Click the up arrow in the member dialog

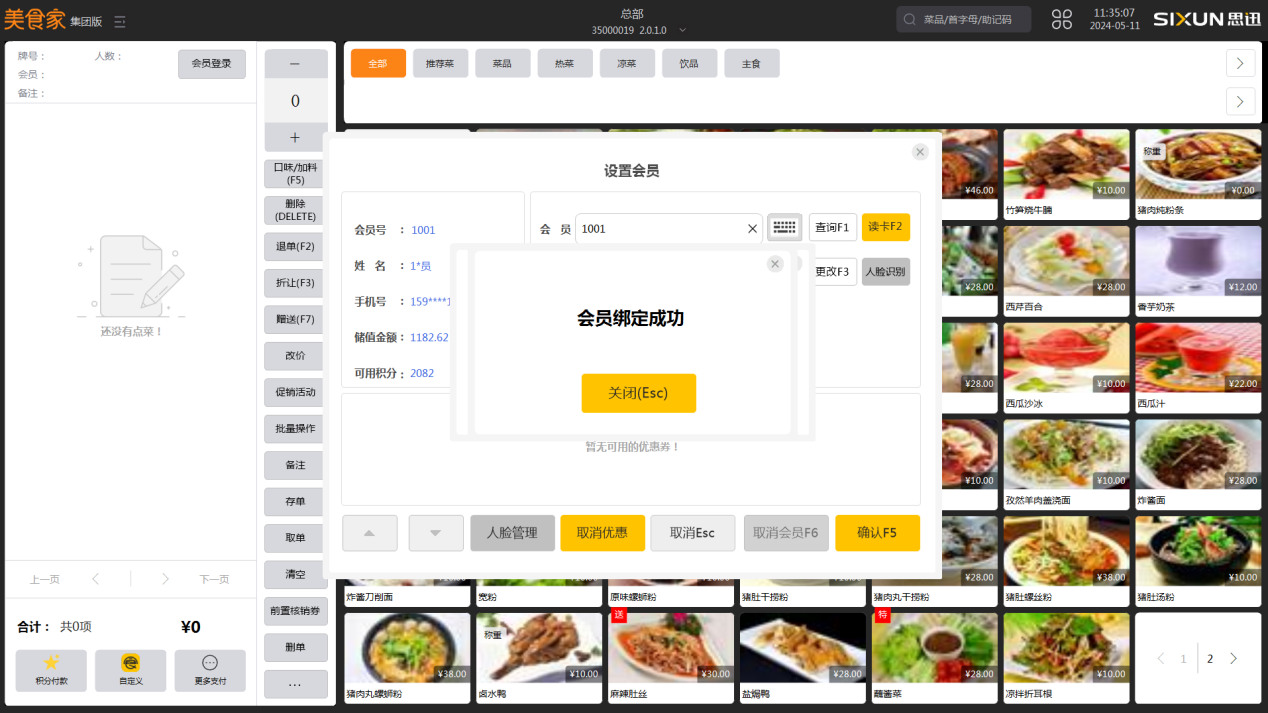click(x=369, y=533)
